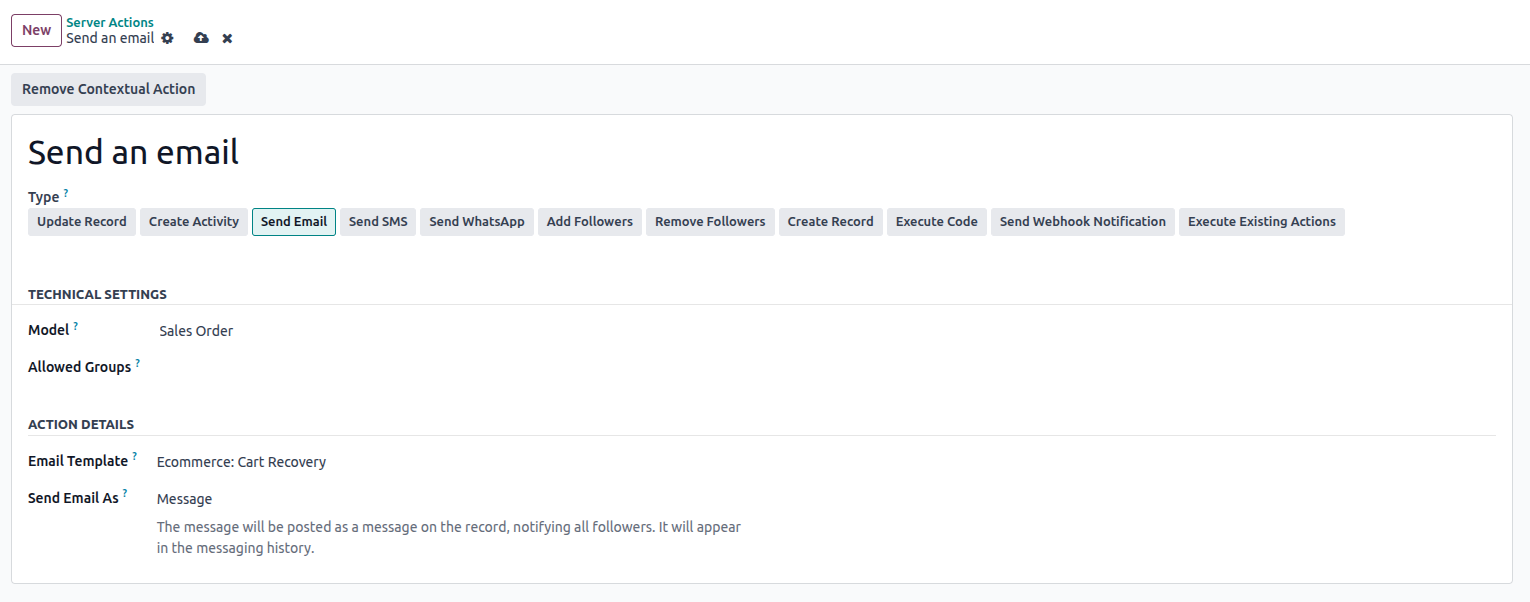Go back to Server Actions breadcrumb
Image resolution: width=1530 pixels, height=602 pixels.
[110, 22]
